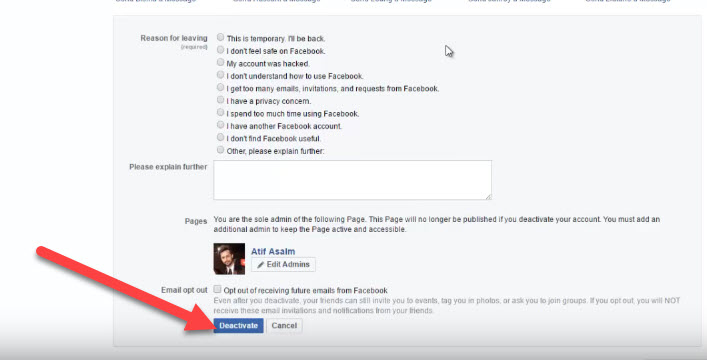Select 'This is temporary. I'll be back.' reason
Viewport: 707px width, 360px height.
click(220, 37)
